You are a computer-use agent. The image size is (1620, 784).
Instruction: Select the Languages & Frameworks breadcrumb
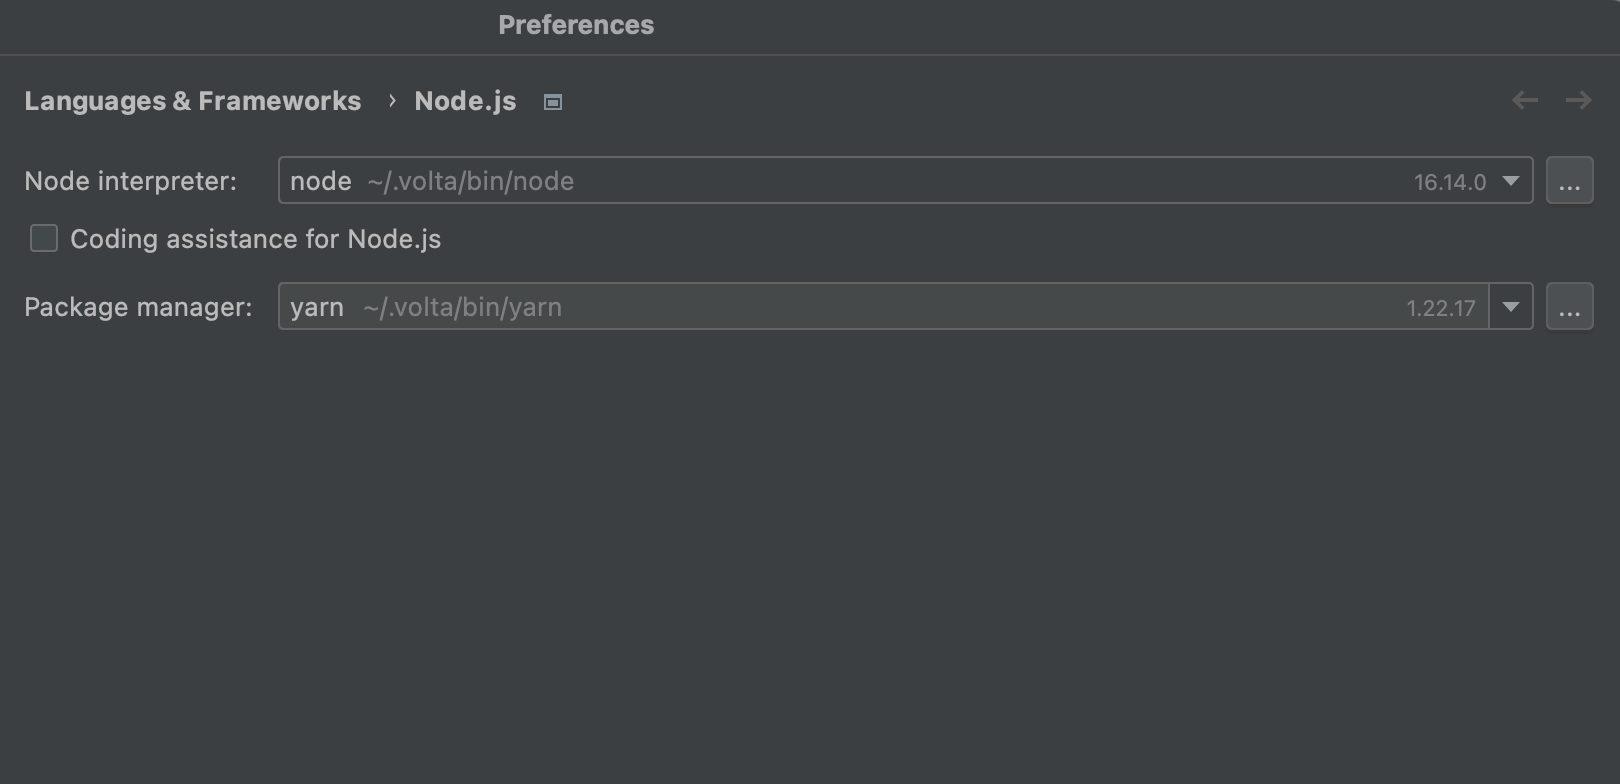(x=192, y=101)
